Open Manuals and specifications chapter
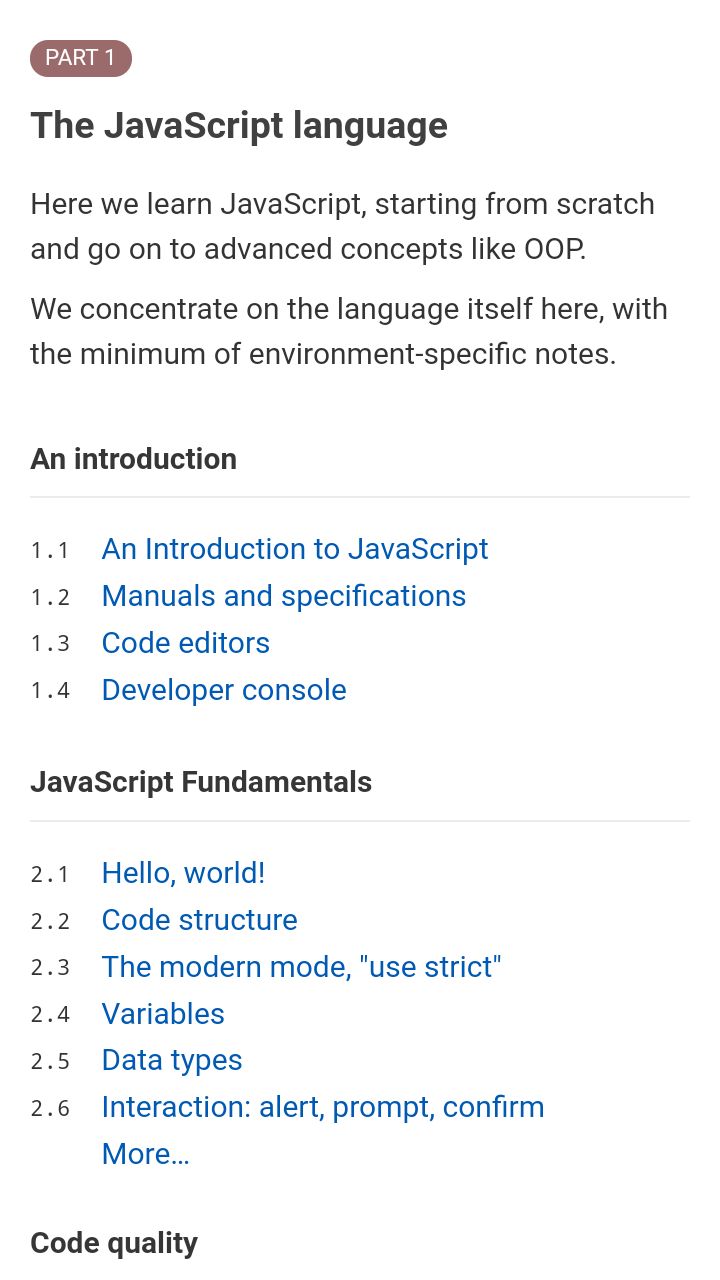This screenshot has height=1280, width=720. pyautogui.click(x=284, y=596)
